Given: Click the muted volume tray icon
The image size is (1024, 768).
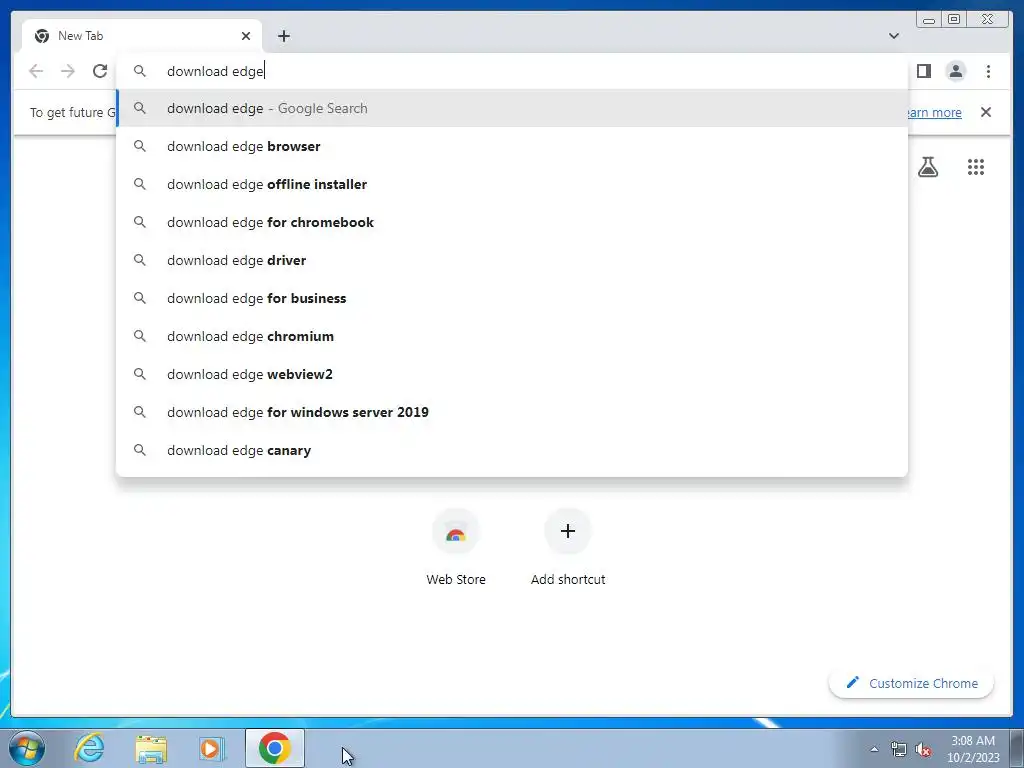Looking at the screenshot, I should point(923,749).
